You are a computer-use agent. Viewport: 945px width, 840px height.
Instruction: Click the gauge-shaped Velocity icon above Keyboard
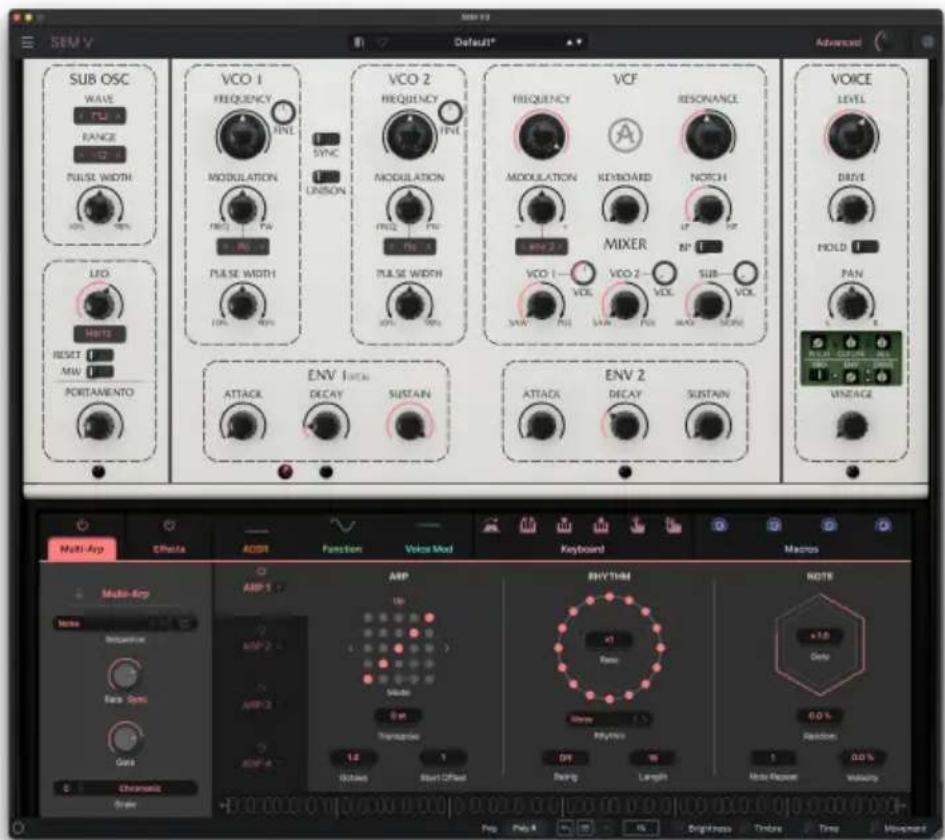pos(491,526)
